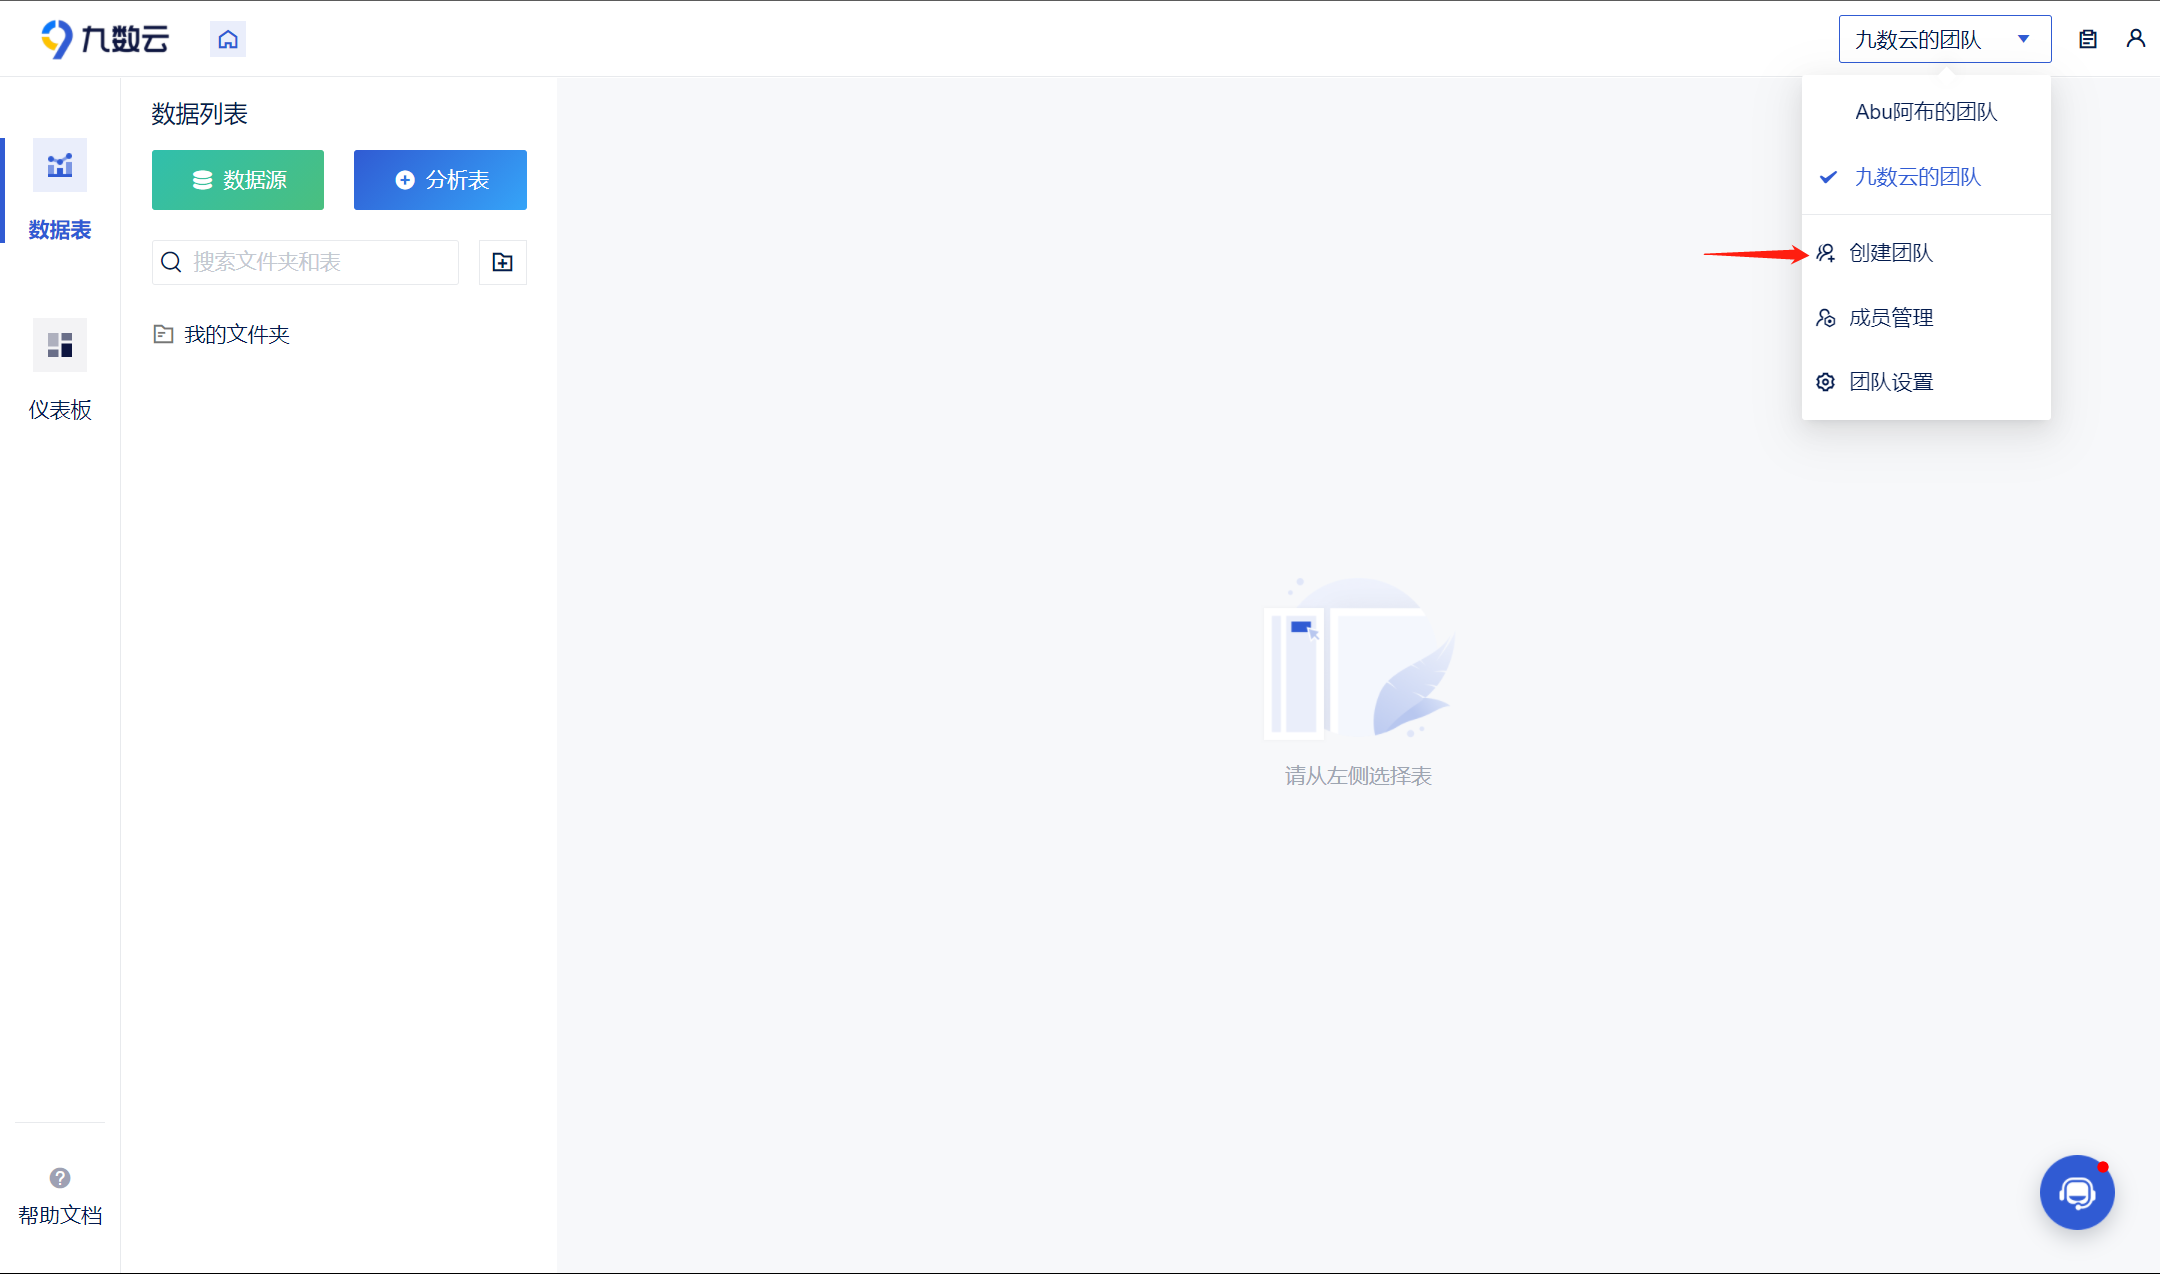Viewport: 2160px width, 1274px height.
Task: Open 成员管理 member management
Action: click(1890, 318)
